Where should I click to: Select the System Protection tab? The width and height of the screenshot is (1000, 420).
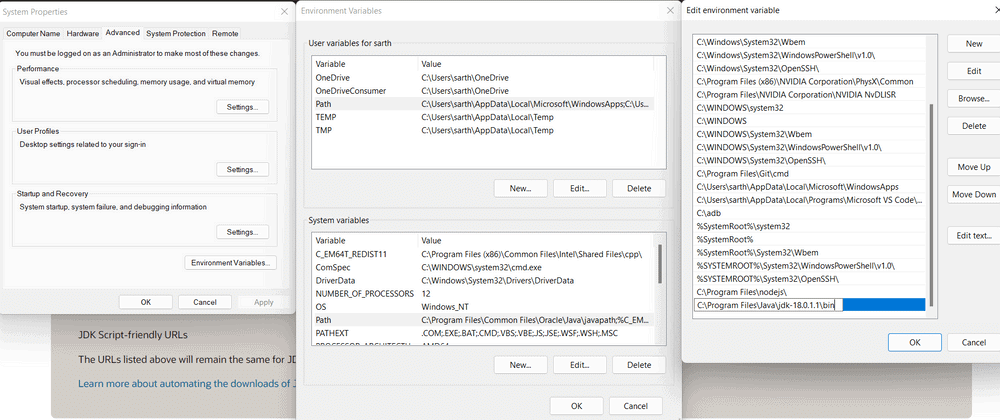[175, 33]
